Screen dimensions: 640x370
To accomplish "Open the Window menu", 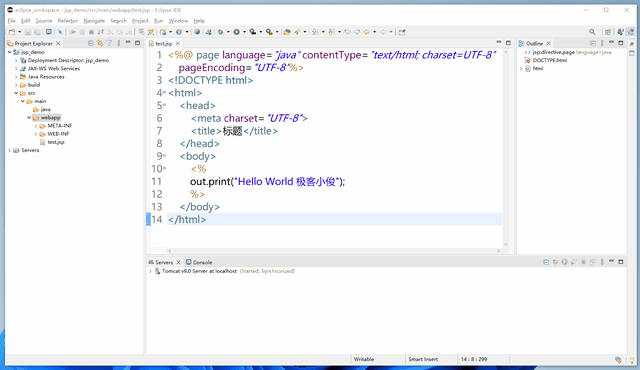I will click(178, 21).
